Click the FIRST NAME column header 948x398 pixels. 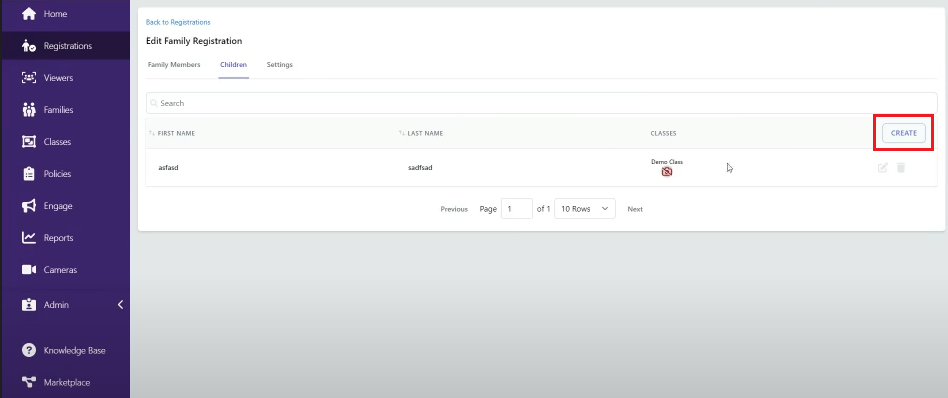click(176, 133)
